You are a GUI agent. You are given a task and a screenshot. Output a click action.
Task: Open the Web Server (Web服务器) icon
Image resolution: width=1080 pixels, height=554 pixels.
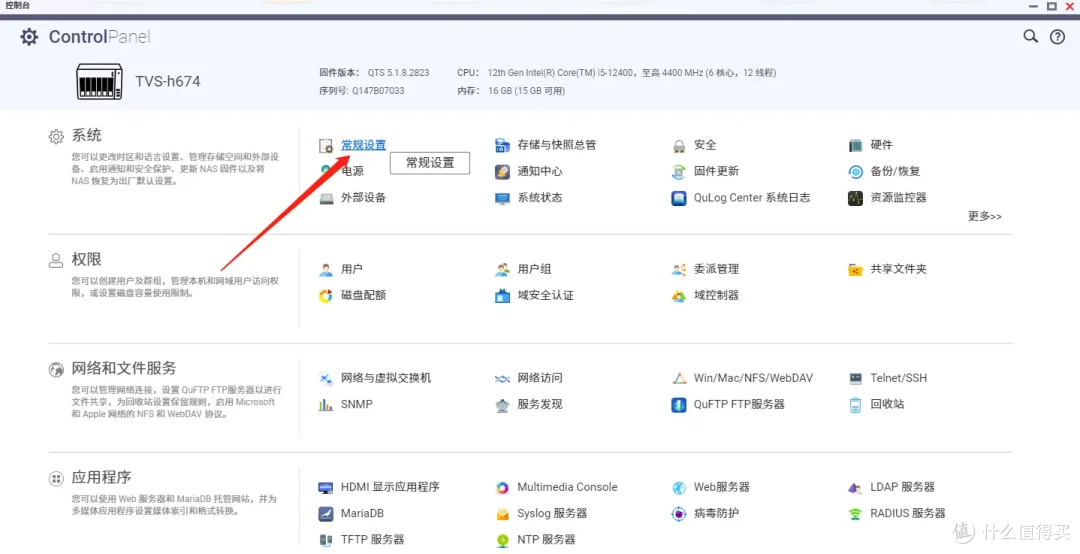[x=679, y=487]
